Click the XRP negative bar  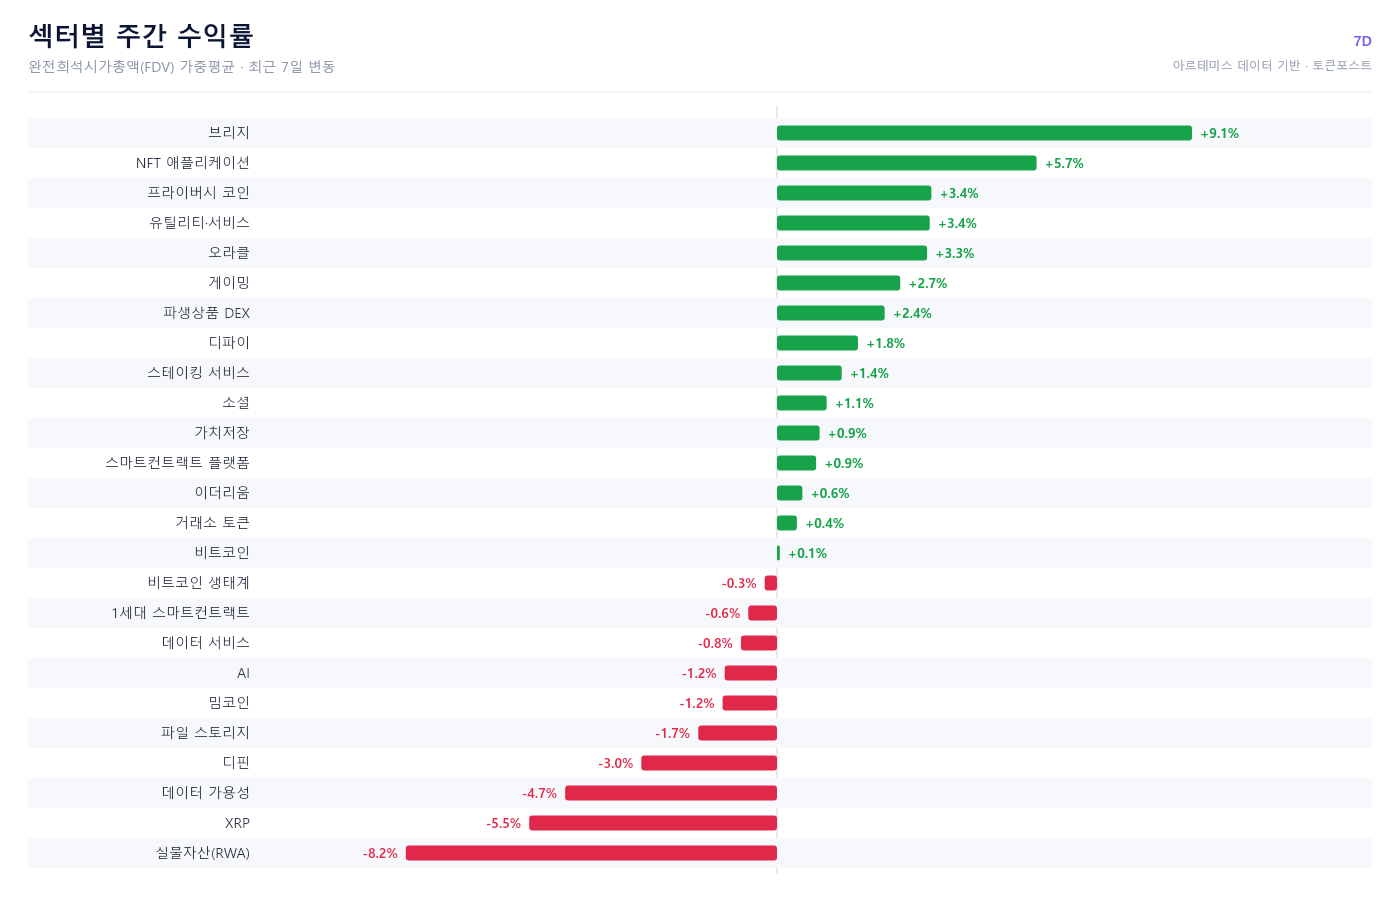pyautogui.click(x=653, y=823)
